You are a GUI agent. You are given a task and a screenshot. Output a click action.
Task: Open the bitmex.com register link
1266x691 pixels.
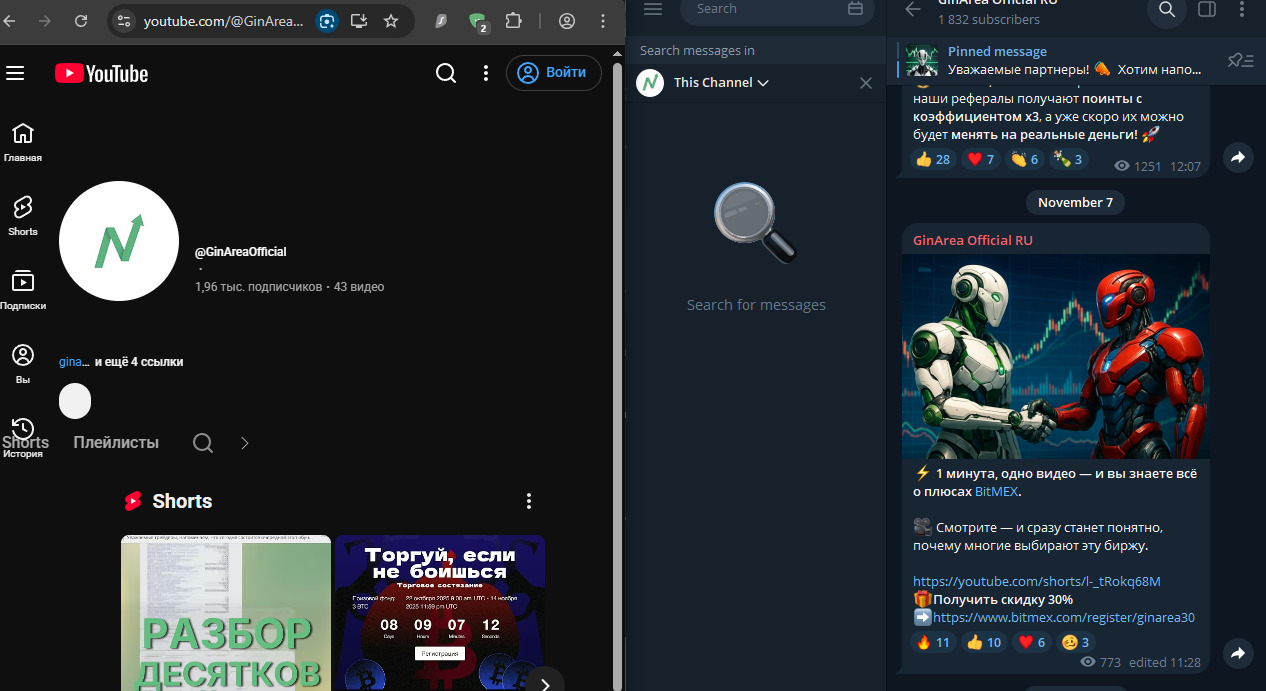pyautogui.click(x=1063, y=618)
